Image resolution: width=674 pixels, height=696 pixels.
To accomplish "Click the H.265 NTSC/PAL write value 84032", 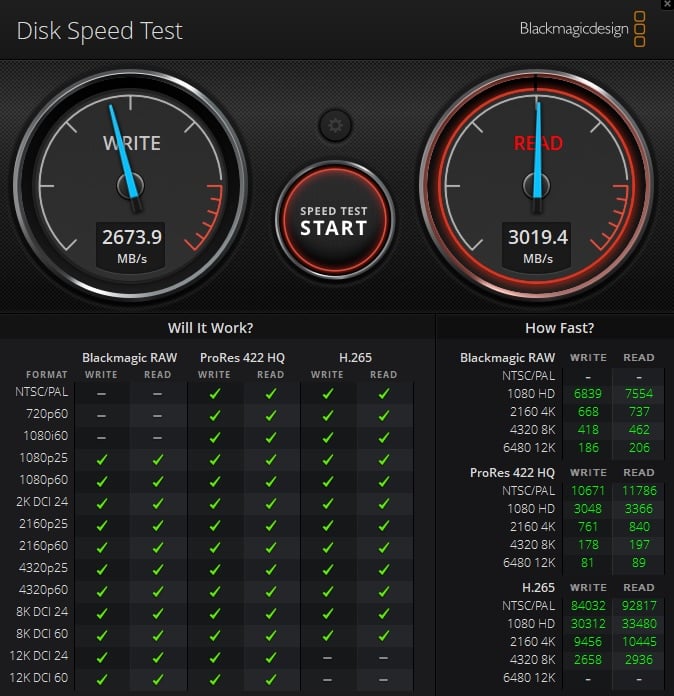I will click(588, 606).
